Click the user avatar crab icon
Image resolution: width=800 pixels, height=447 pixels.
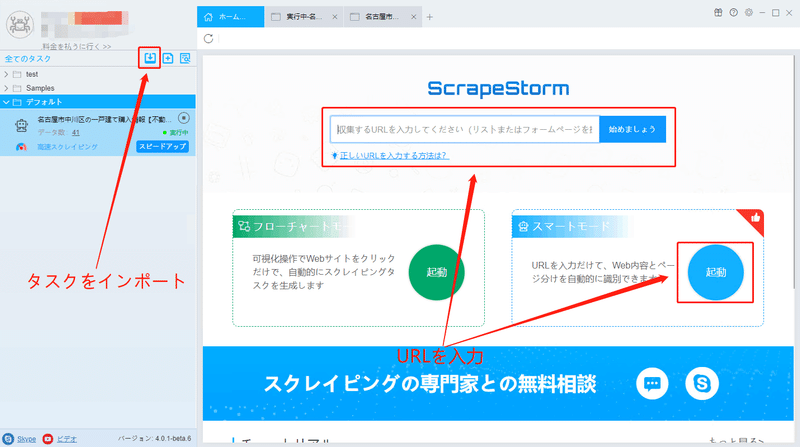20,24
